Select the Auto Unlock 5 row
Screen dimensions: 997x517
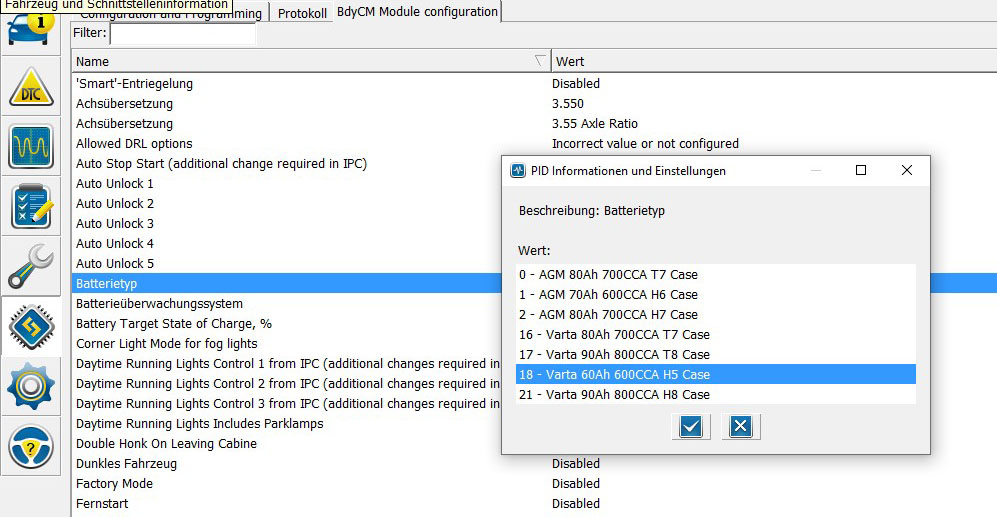click(x=286, y=263)
